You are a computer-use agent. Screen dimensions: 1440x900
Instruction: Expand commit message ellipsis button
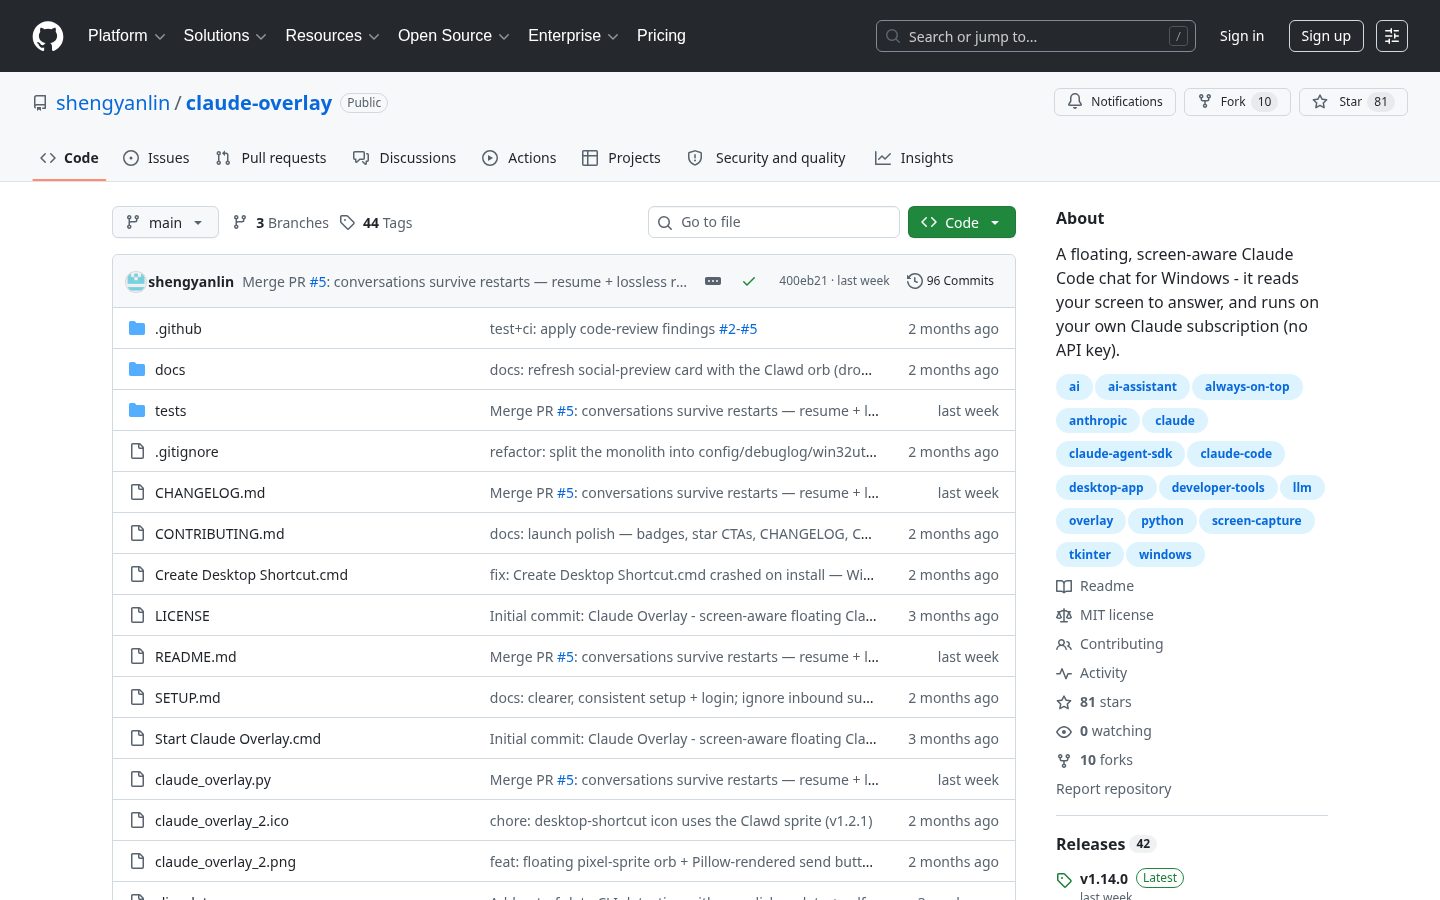713,281
